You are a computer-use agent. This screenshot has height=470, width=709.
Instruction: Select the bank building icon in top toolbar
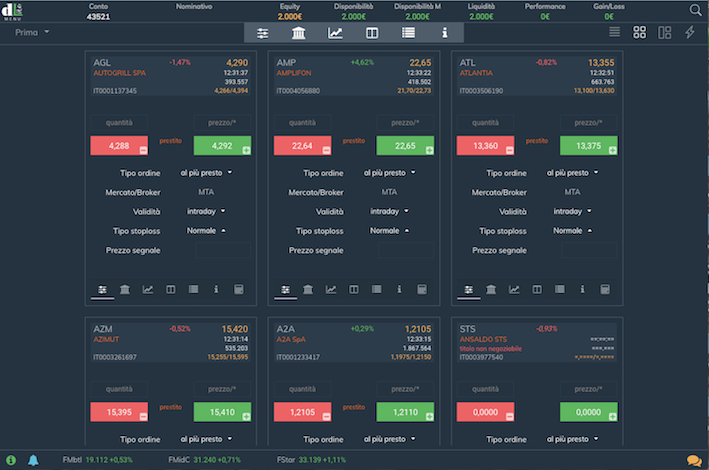point(298,33)
